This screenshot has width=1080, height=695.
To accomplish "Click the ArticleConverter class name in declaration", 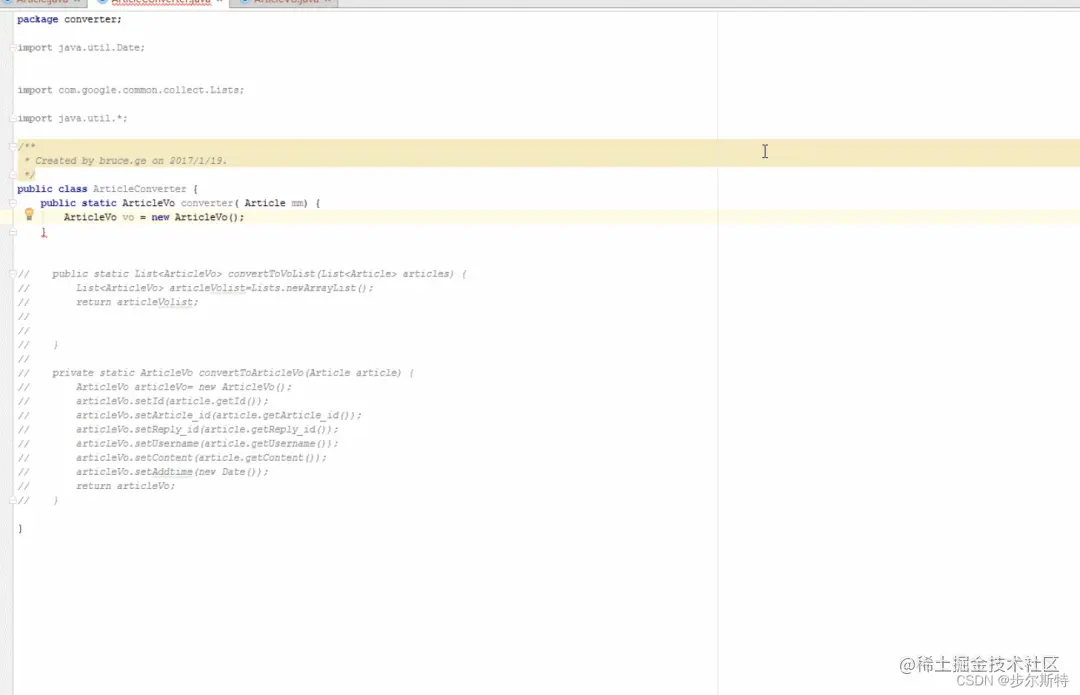I will (139, 189).
